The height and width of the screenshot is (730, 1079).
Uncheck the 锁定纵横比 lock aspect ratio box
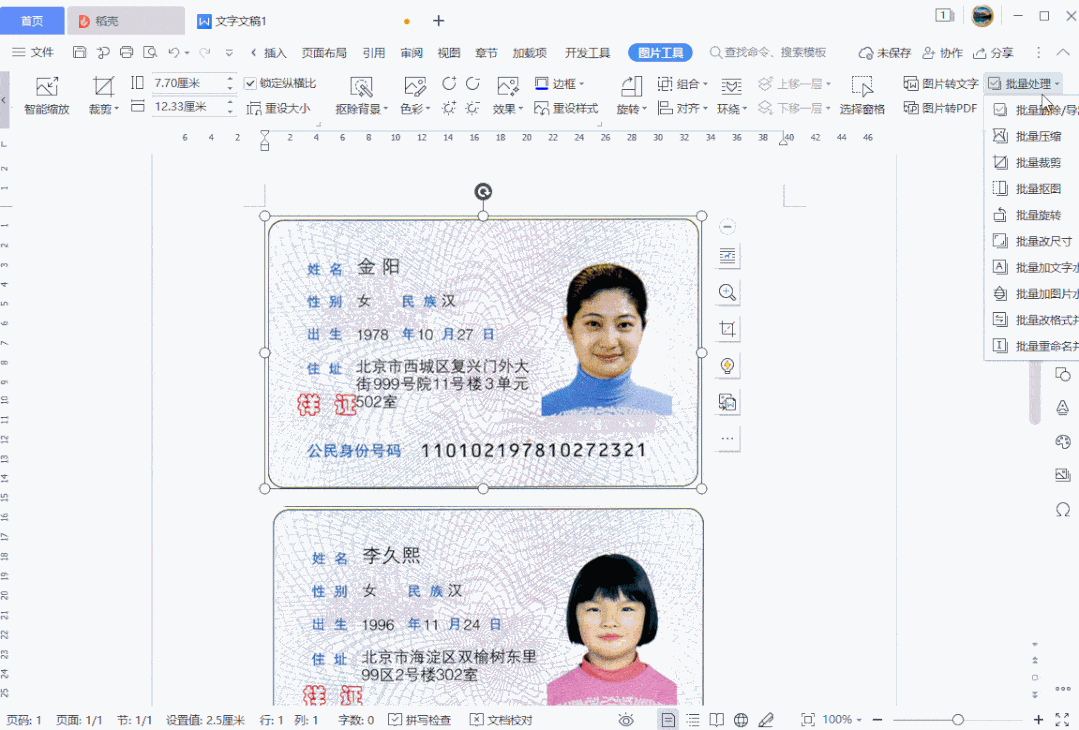pyautogui.click(x=249, y=83)
